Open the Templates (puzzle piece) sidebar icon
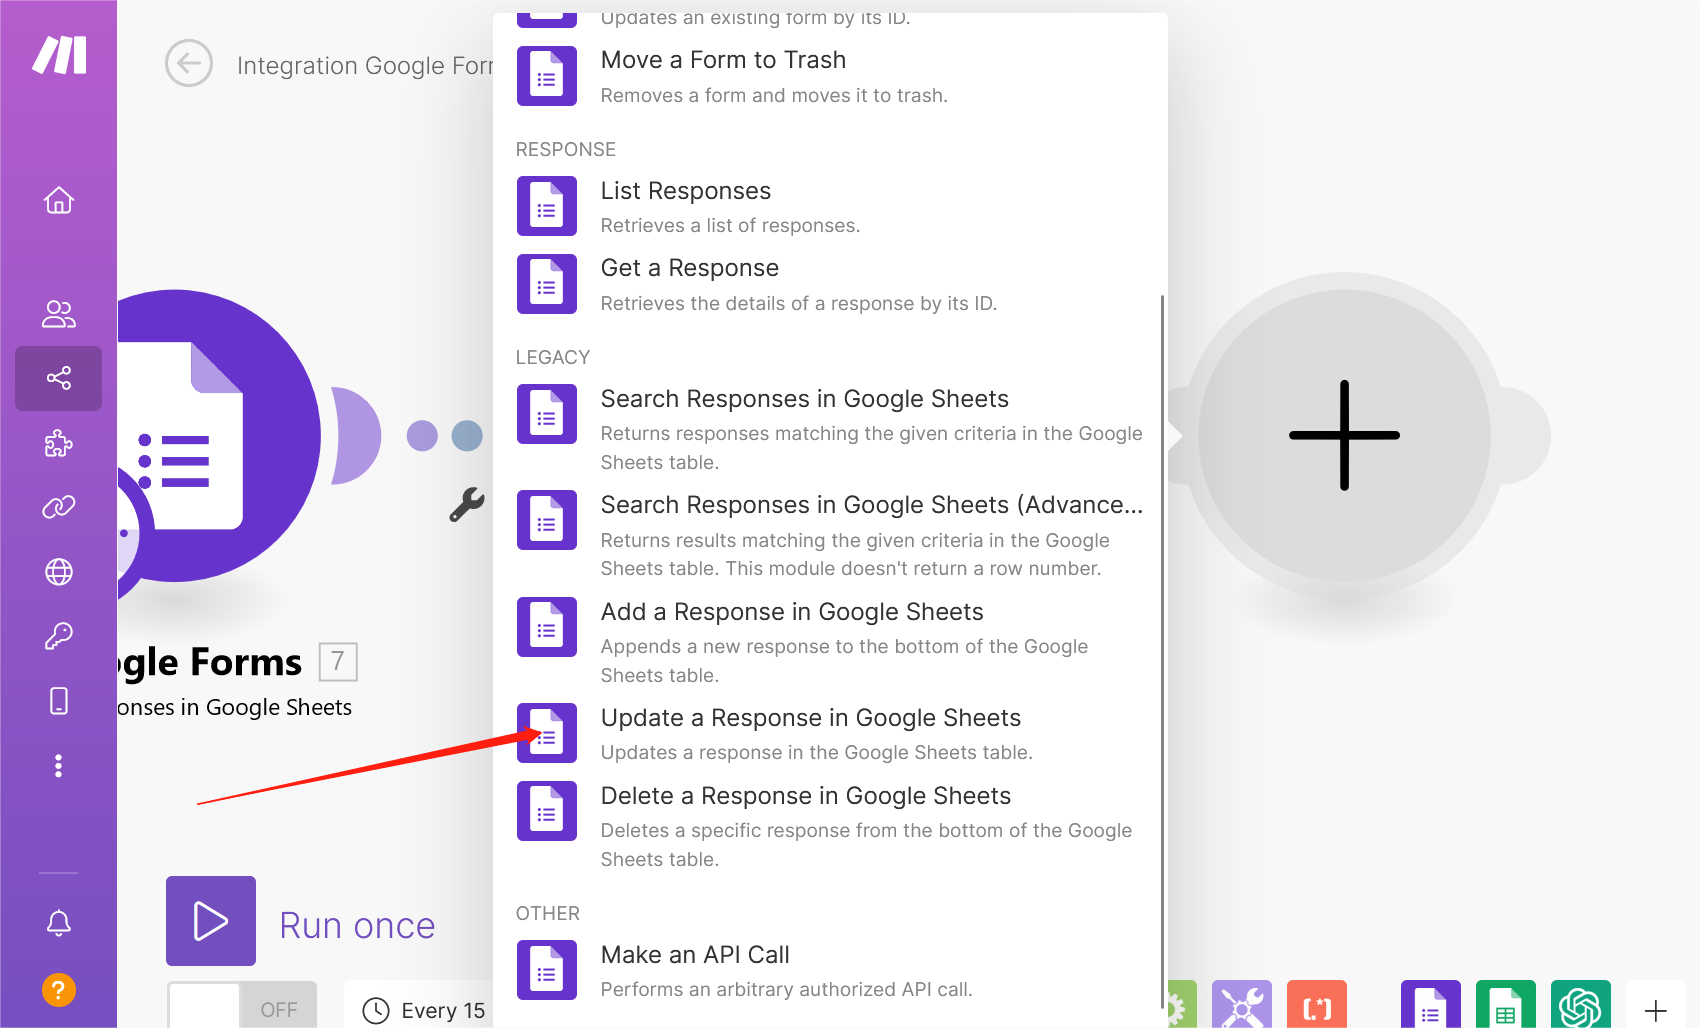The height and width of the screenshot is (1028, 1700). [59, 443]
